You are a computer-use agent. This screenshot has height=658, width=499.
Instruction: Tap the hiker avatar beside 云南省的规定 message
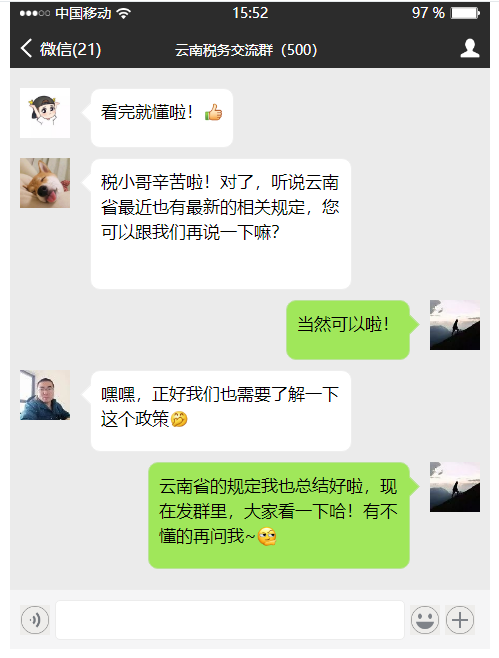coord(455,487)
